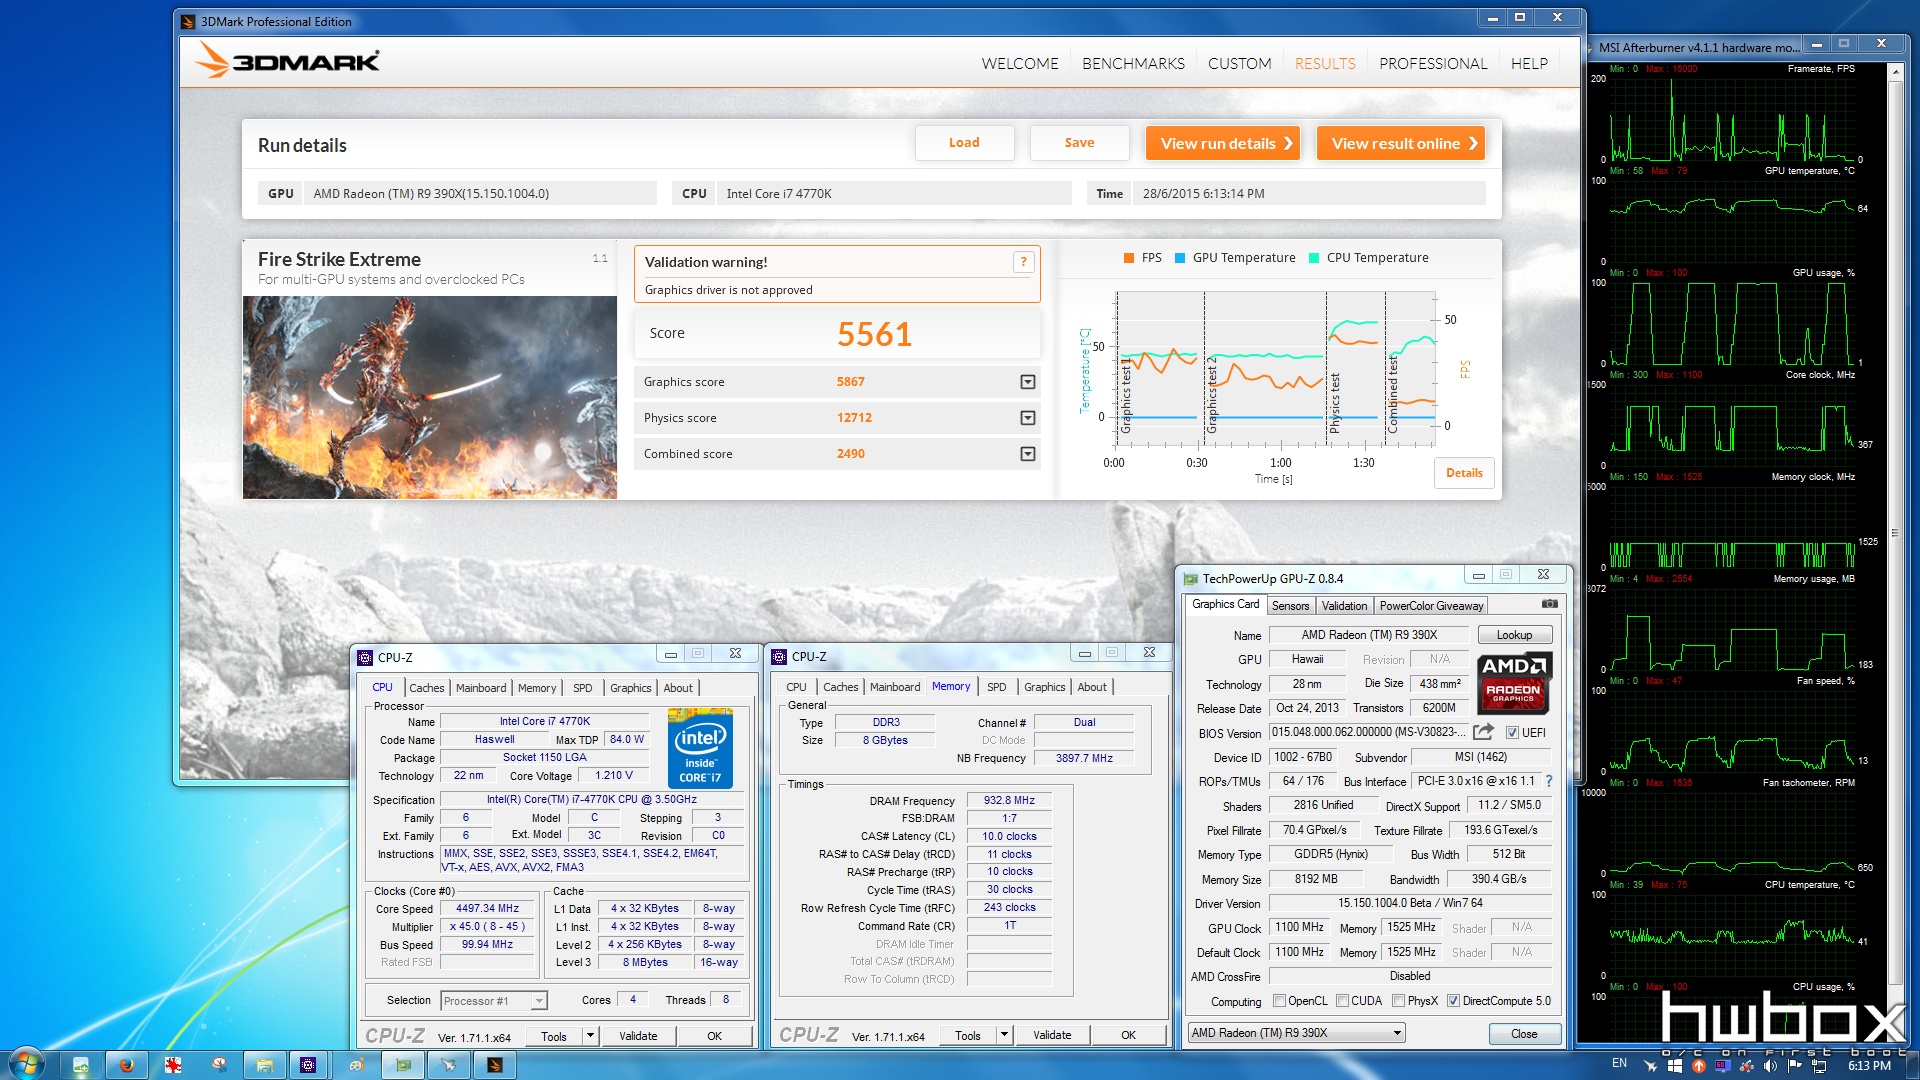
Task: Open the Validation tab in GPU-Z
Action: click(1344, 606)
